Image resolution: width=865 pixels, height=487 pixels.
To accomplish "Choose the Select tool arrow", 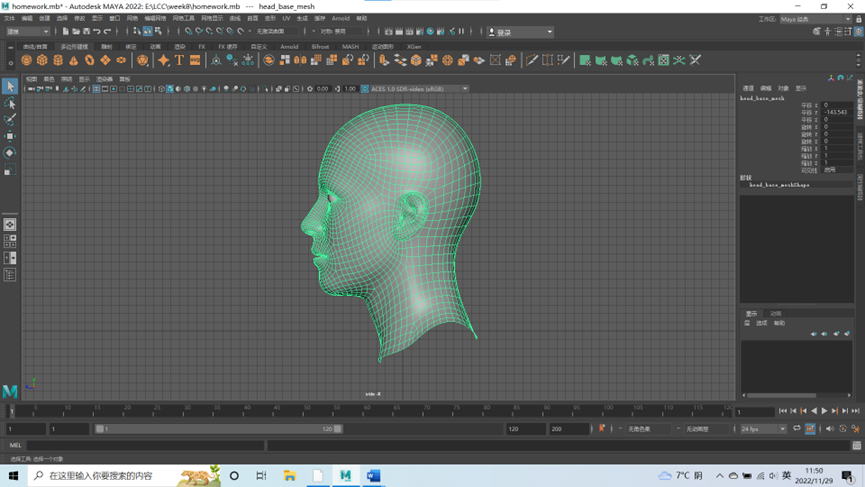I will (x=10, y=87).
